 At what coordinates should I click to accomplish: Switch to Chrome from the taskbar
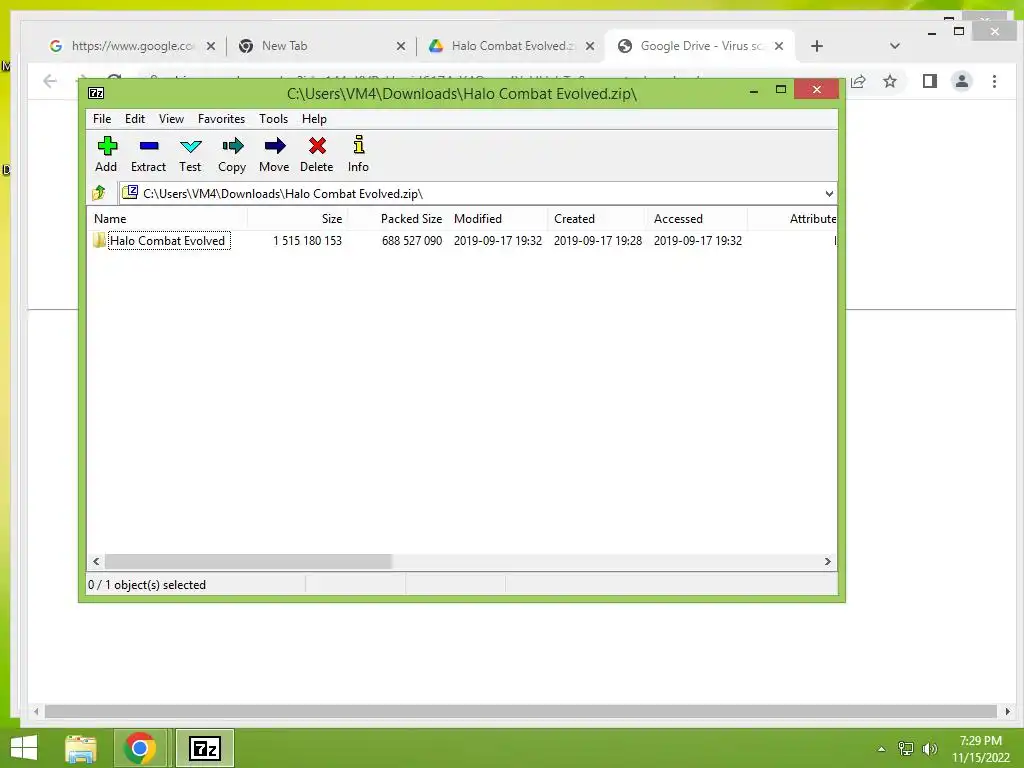point(140,748)
